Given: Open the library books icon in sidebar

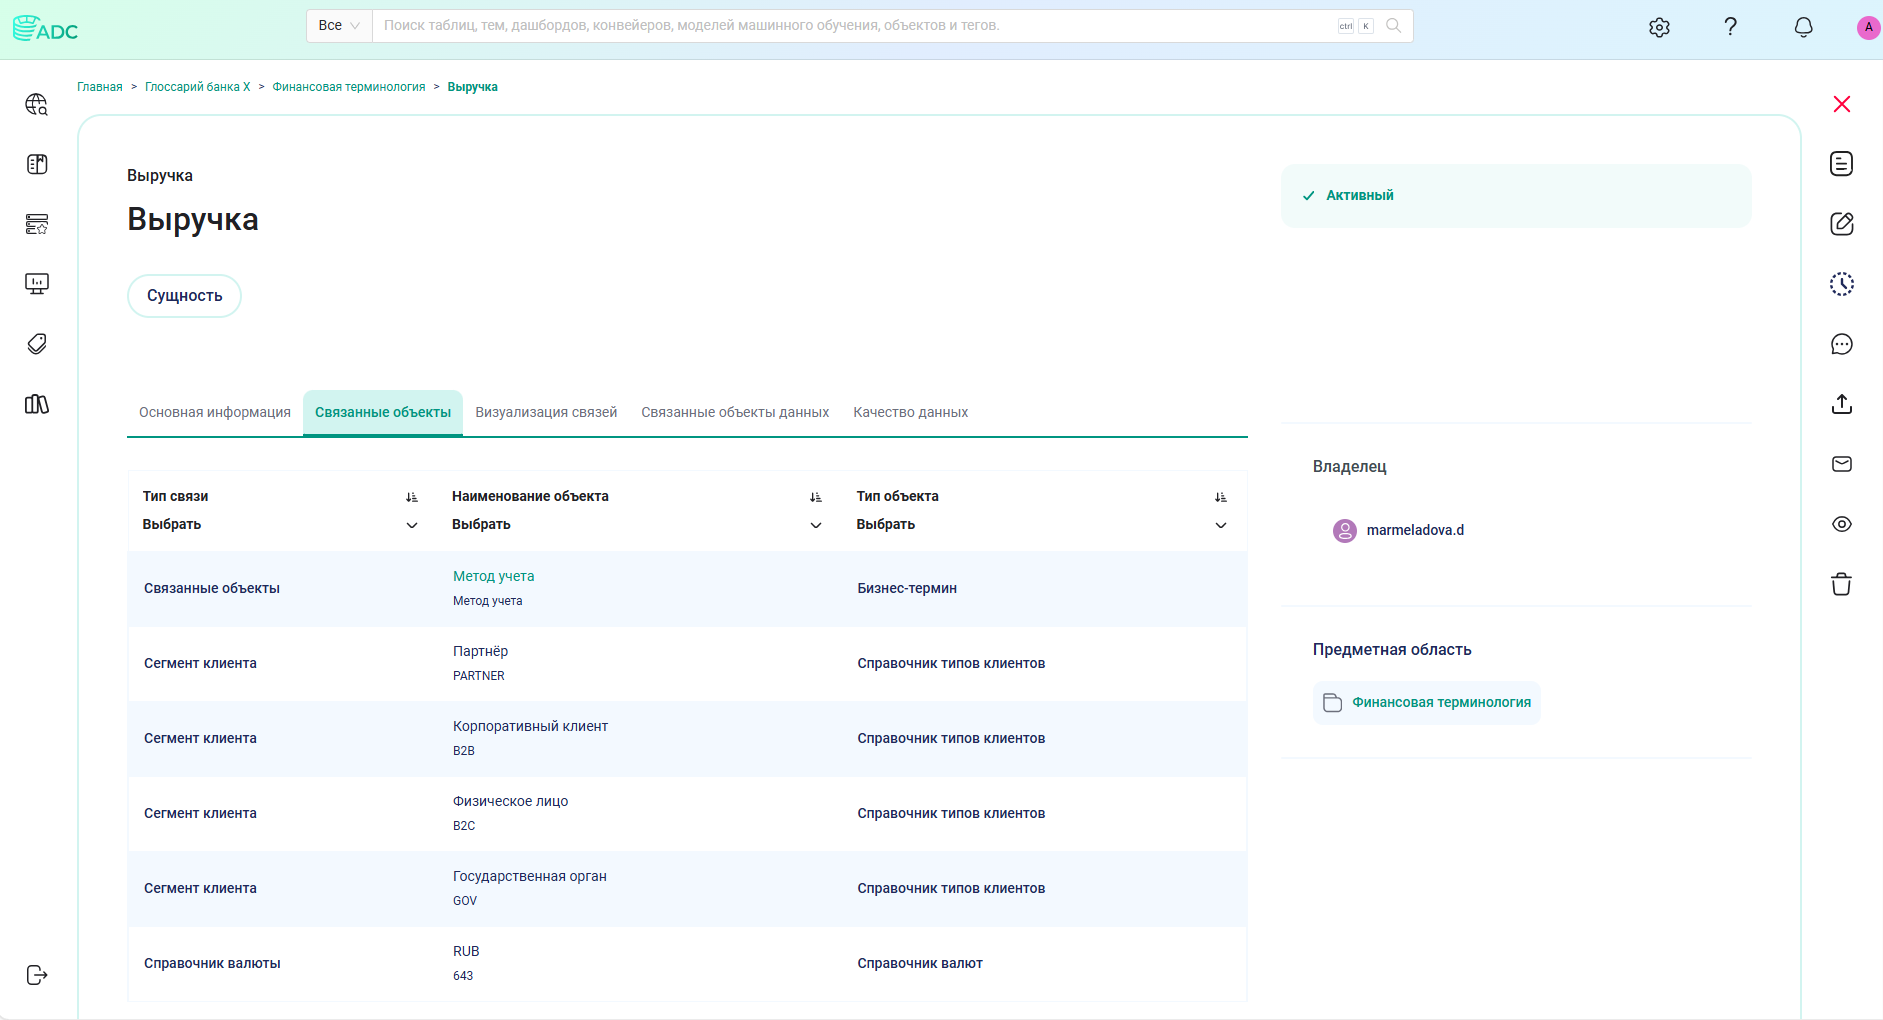Looking at the screenshot, I should (37, 404).
